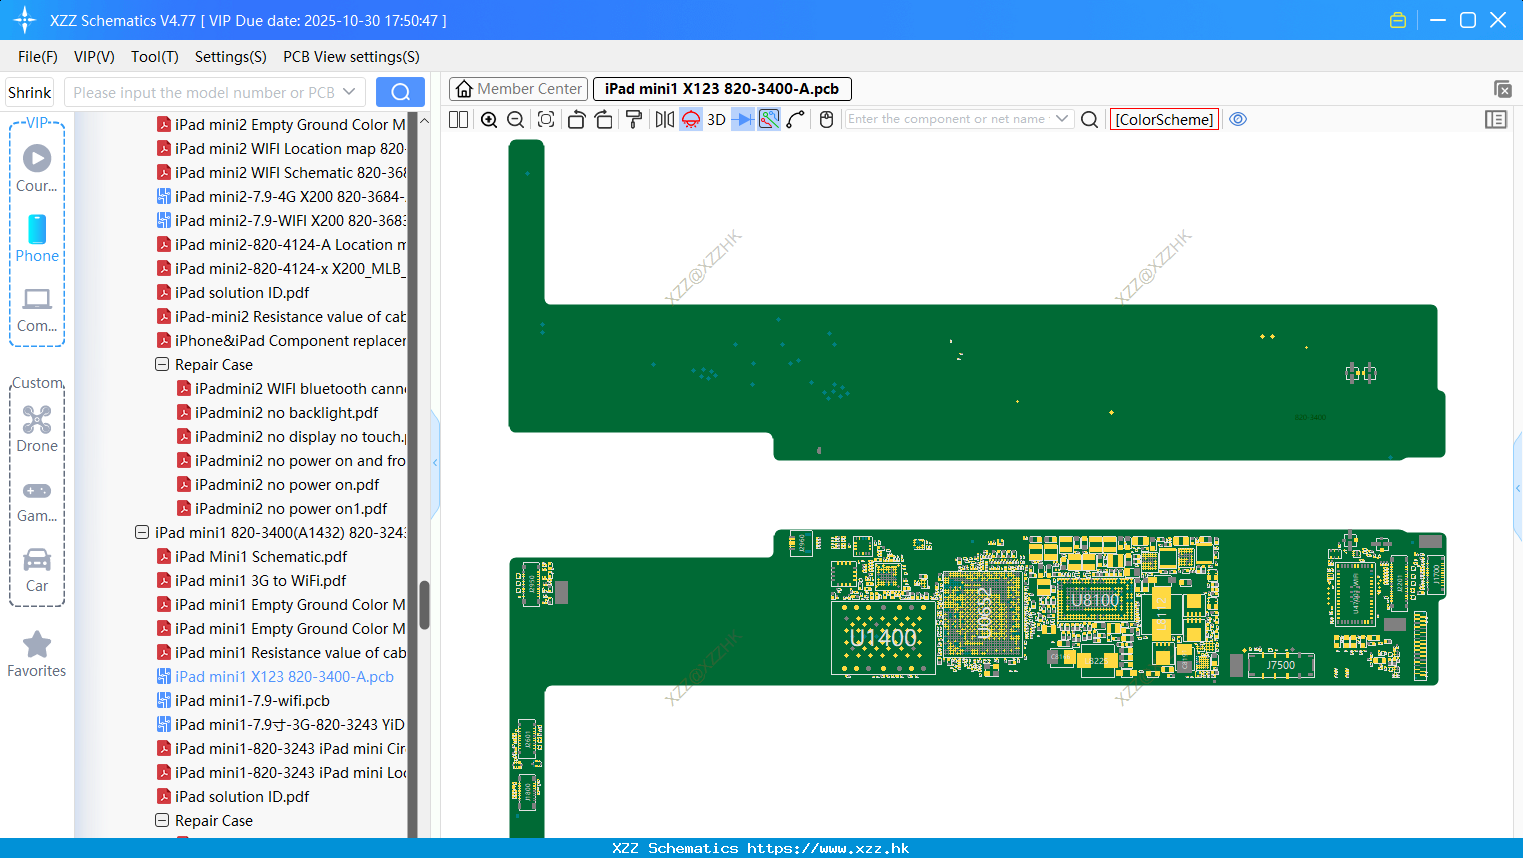This screenshot has width=1523, height=858.
Task: Rotate the board counterclockwise
Action: tap(576, 120)
